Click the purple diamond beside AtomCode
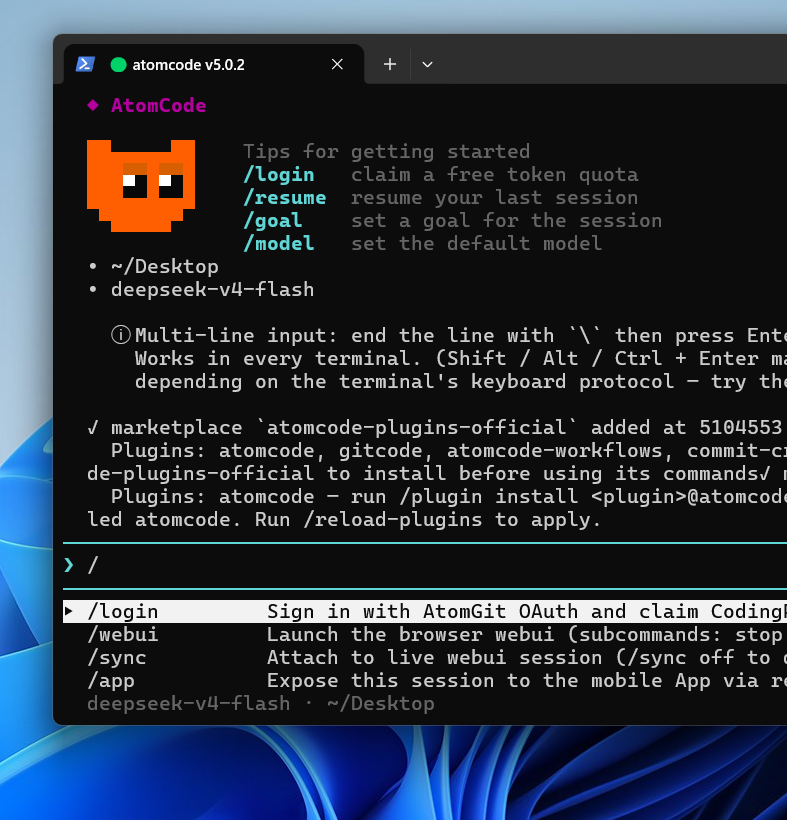787x820 pixels. click(93, 105)
